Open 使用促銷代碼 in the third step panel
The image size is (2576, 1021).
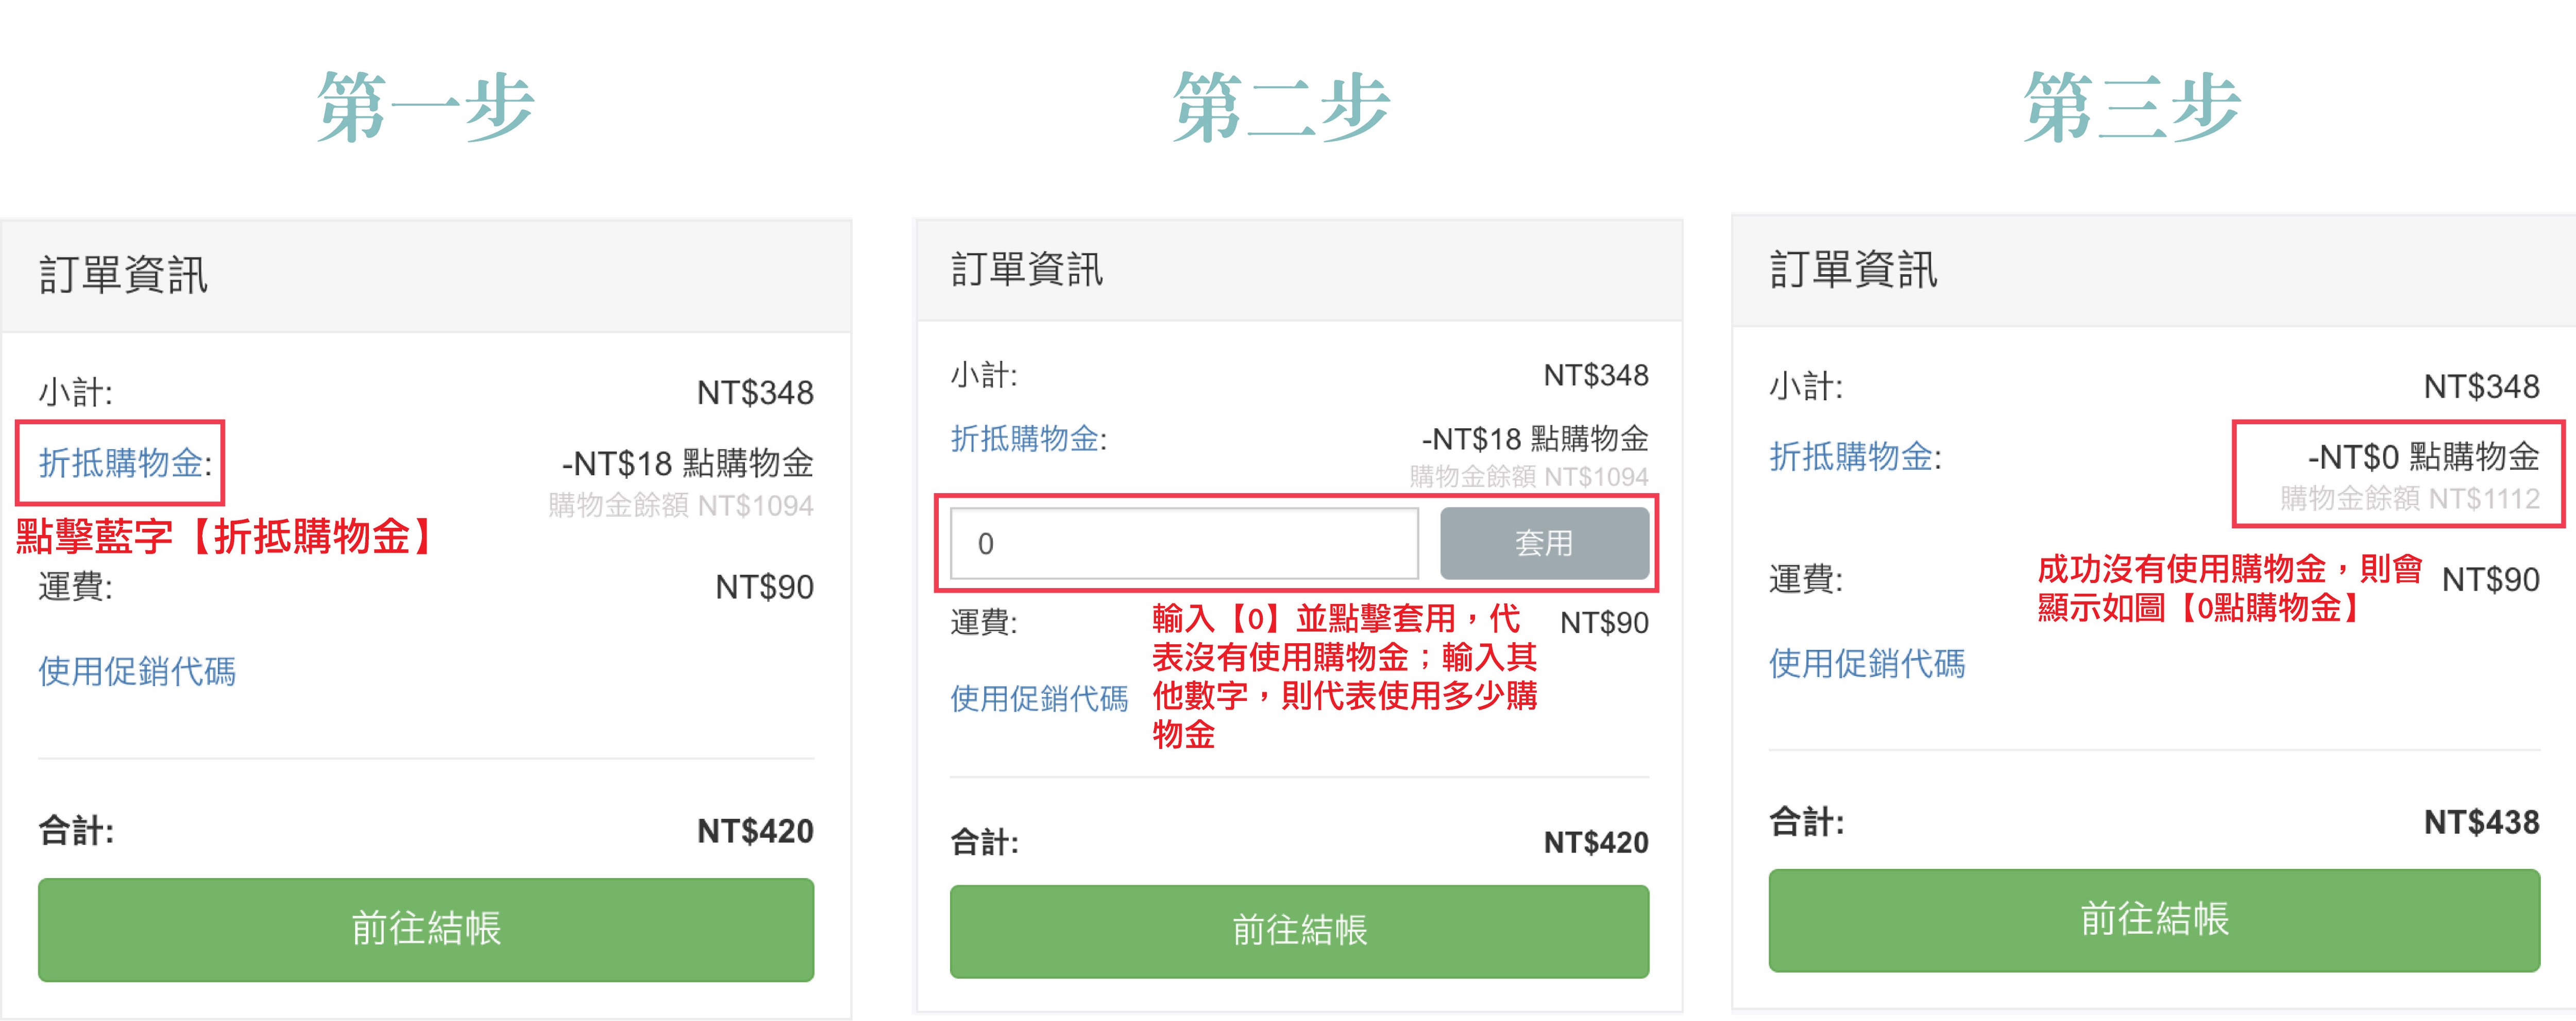(1866, 663)
